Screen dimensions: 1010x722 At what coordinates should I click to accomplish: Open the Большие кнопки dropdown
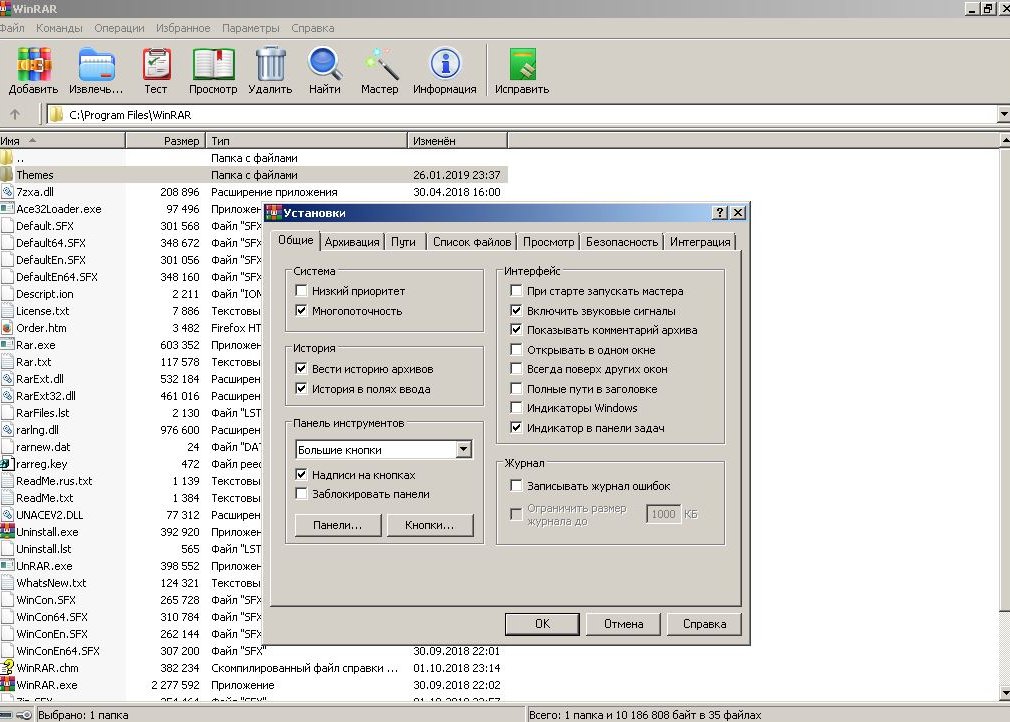pos(463,450)
